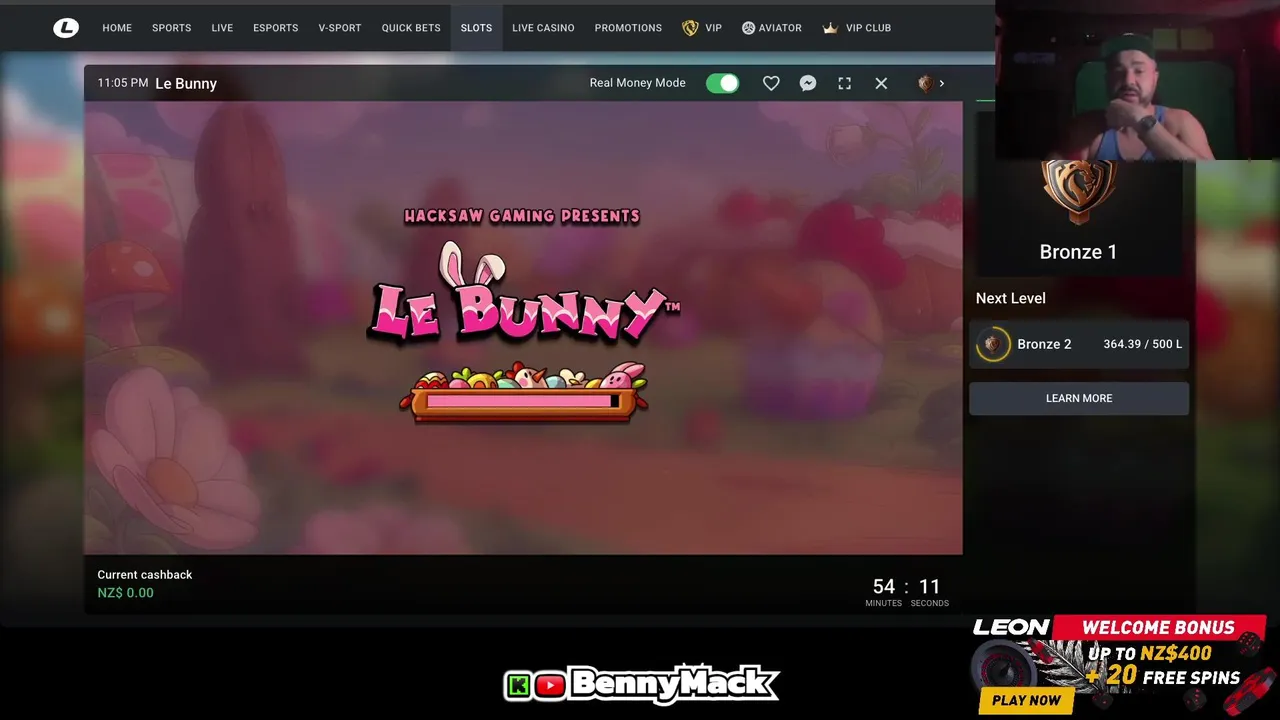The image size is (1280, 720).
Task: Enter fullscreen for the game
Action: point(845,83)
